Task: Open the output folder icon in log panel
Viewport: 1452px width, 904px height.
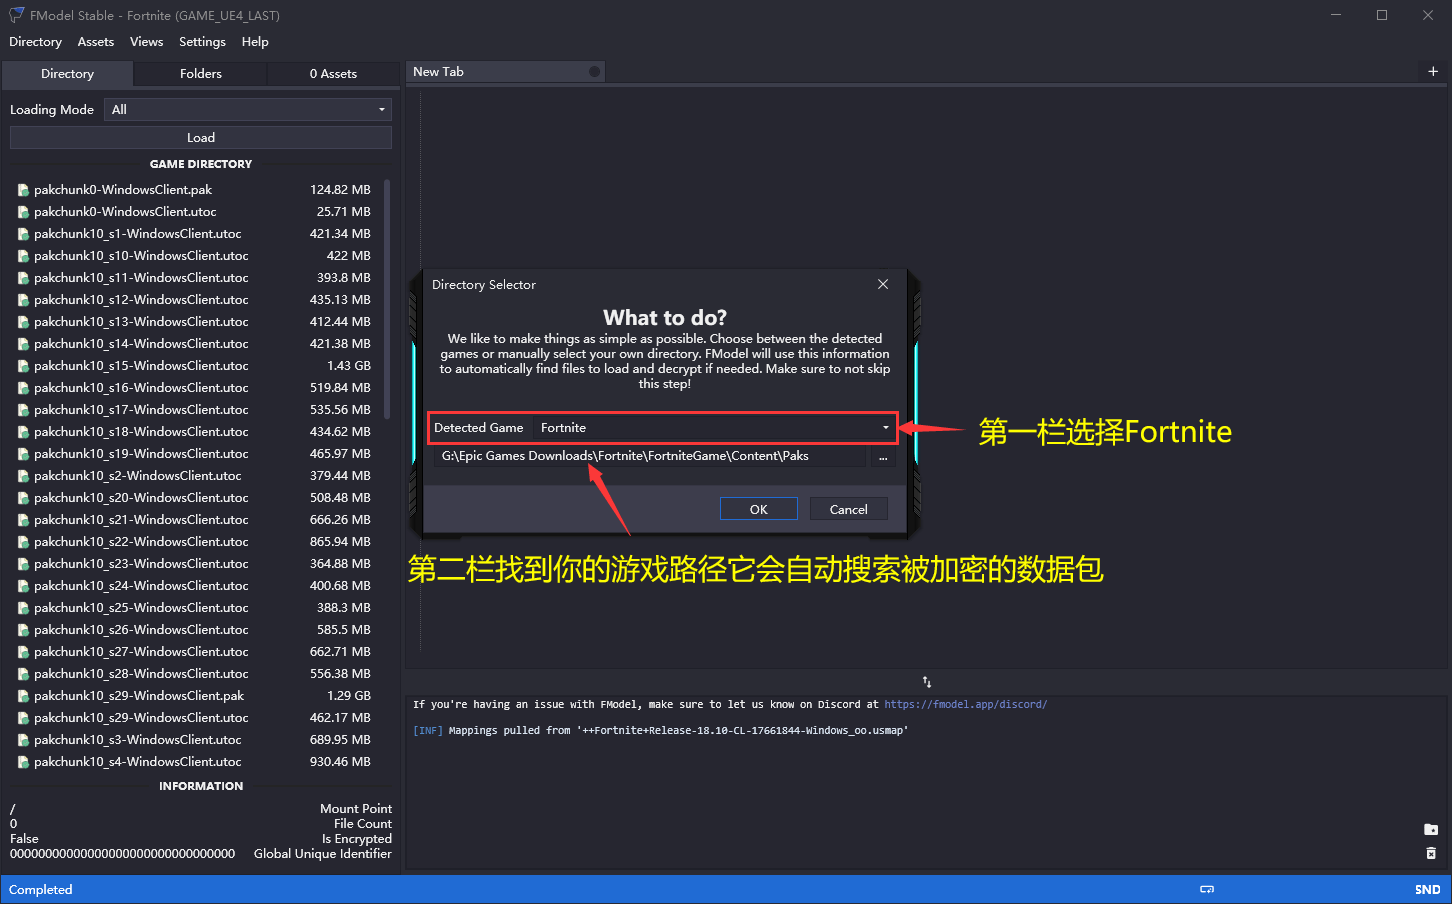Action: [x=1431, y=830]
